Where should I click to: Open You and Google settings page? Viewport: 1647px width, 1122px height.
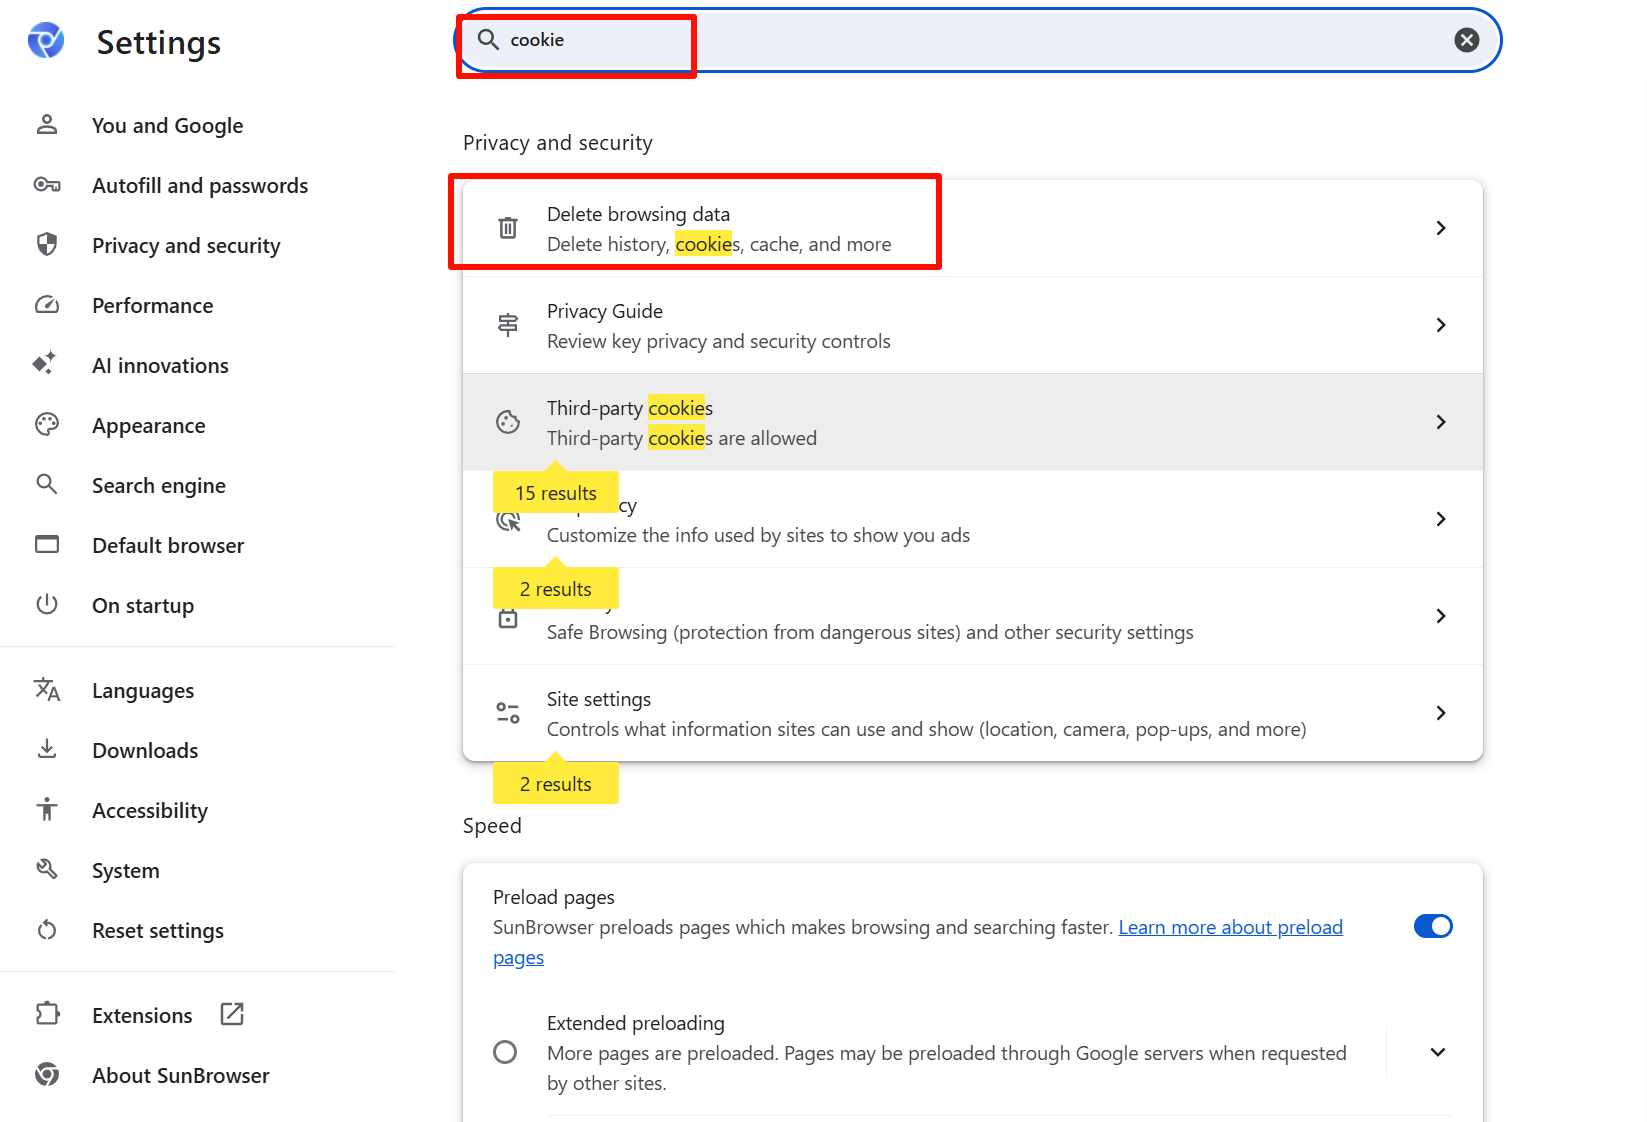167,126
